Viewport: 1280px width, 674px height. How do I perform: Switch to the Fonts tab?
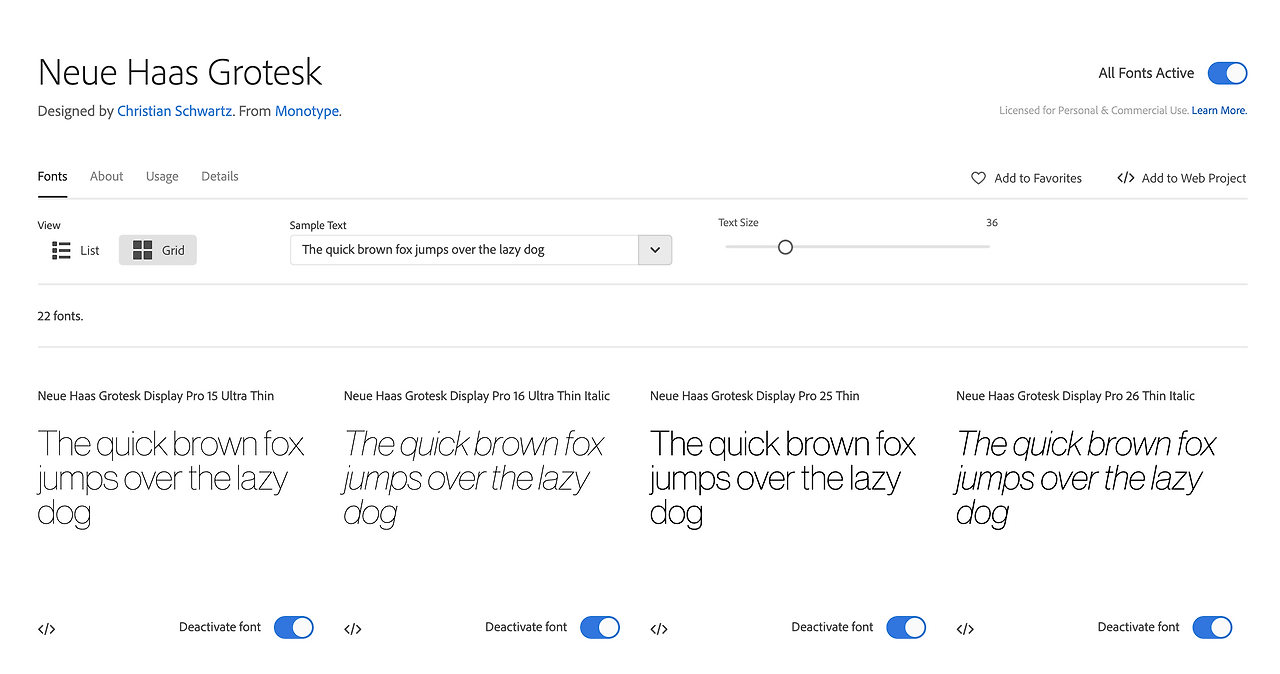[53, 176]
